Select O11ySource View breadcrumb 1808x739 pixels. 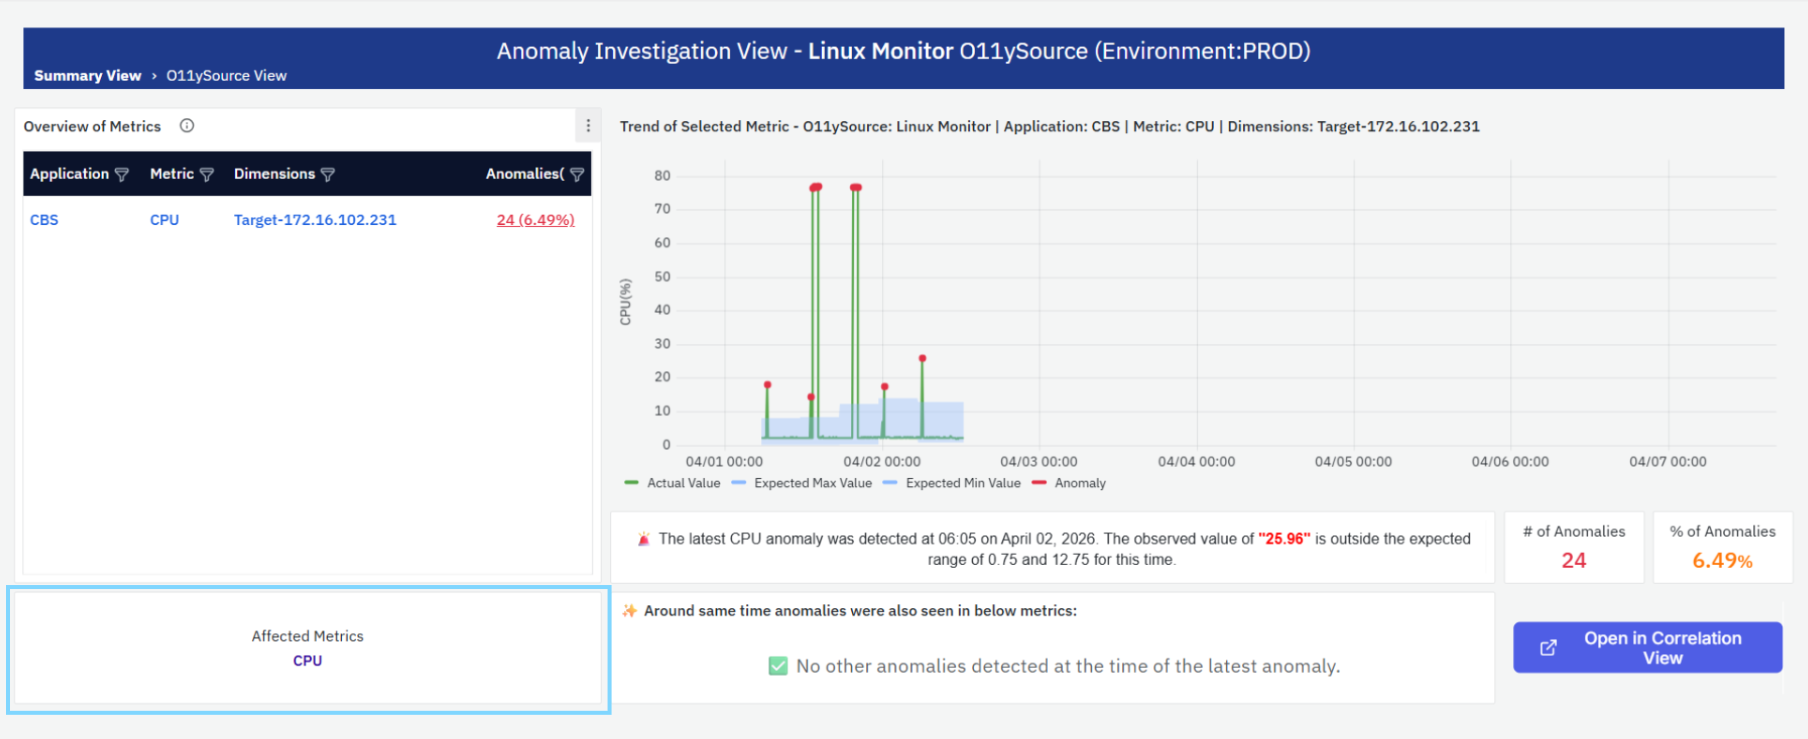pos(226,76)
